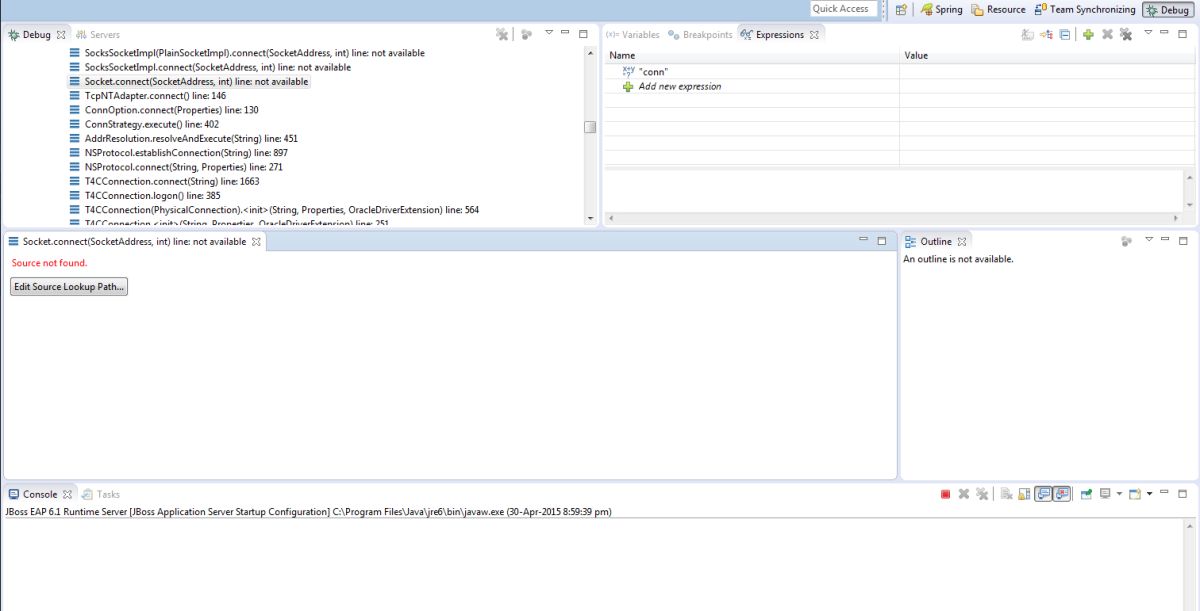Select NSProtocol.connect(String, Properties) line 271 frame
The height and width of the screenshot is (611, 1200).
(x=176, y=167)
